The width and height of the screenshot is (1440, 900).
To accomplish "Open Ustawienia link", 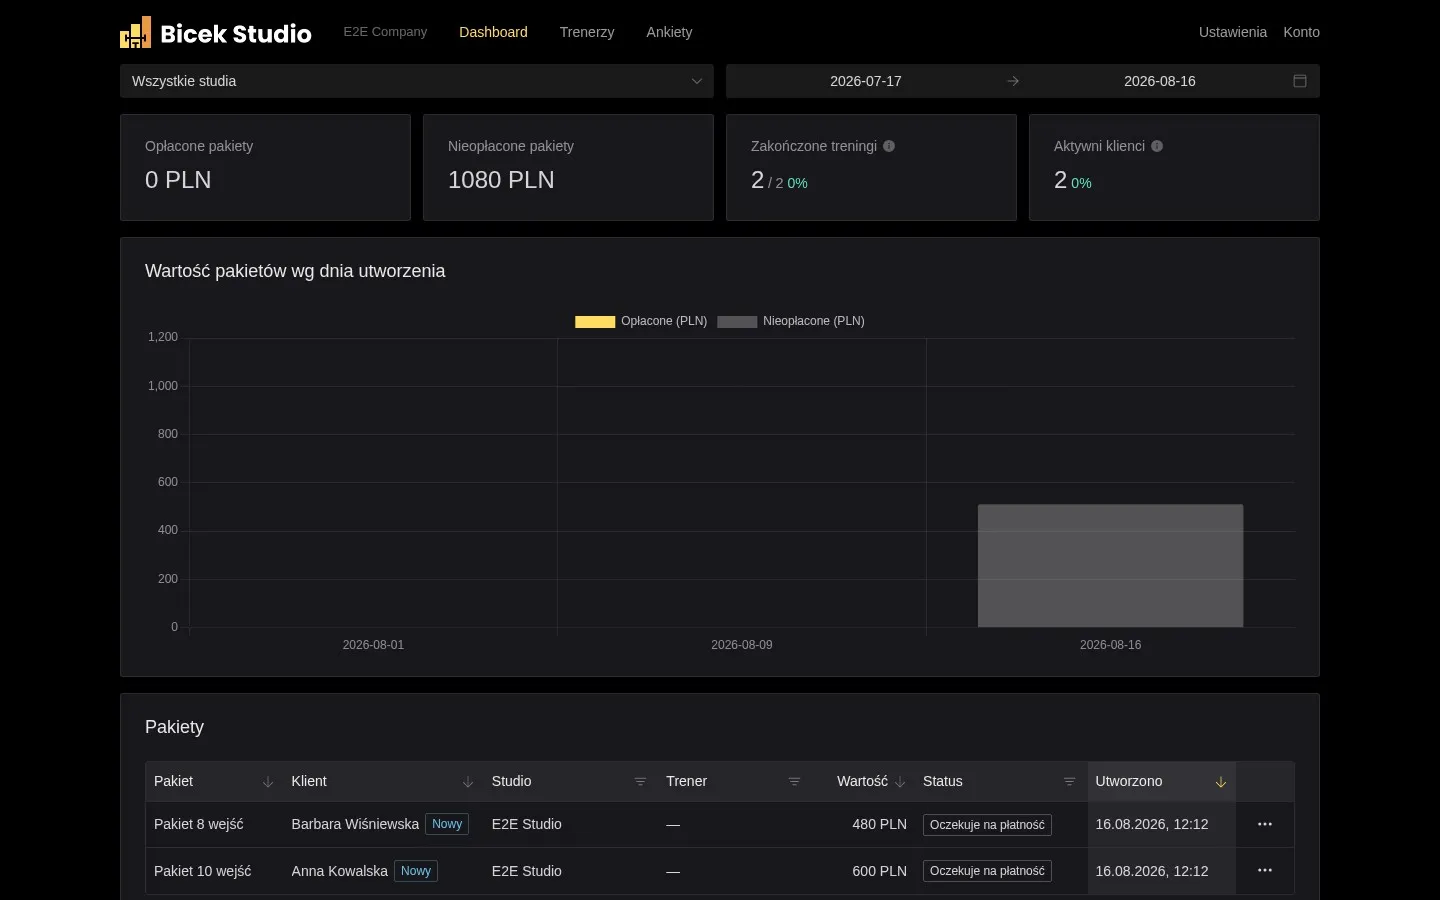I will tap(1233, 32).
